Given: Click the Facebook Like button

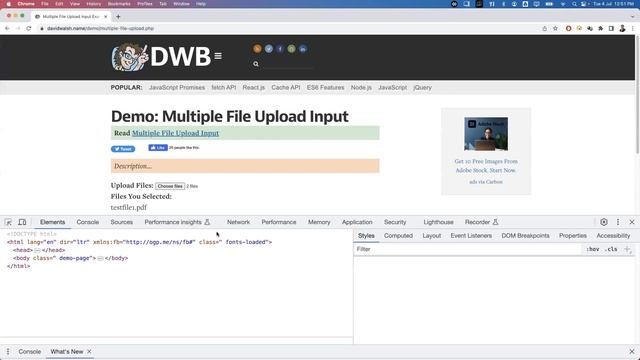Looking at the screenshot, I should click(x=158, y=148).
